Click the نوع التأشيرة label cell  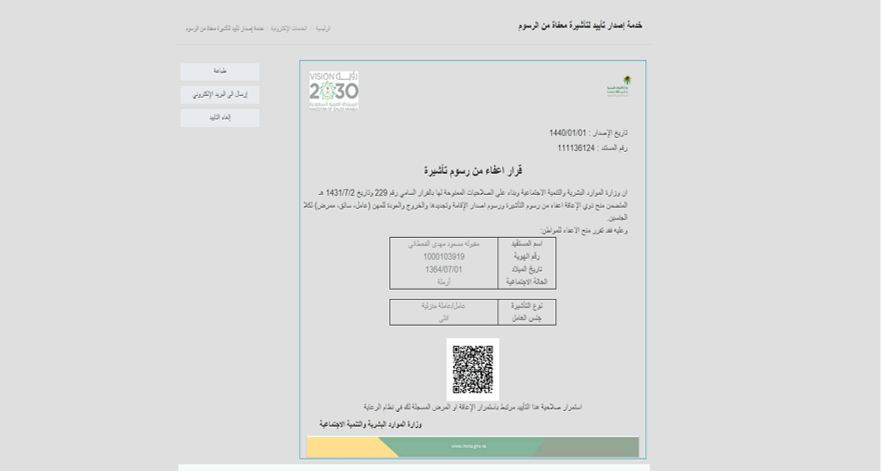click(x=527, y=306)
